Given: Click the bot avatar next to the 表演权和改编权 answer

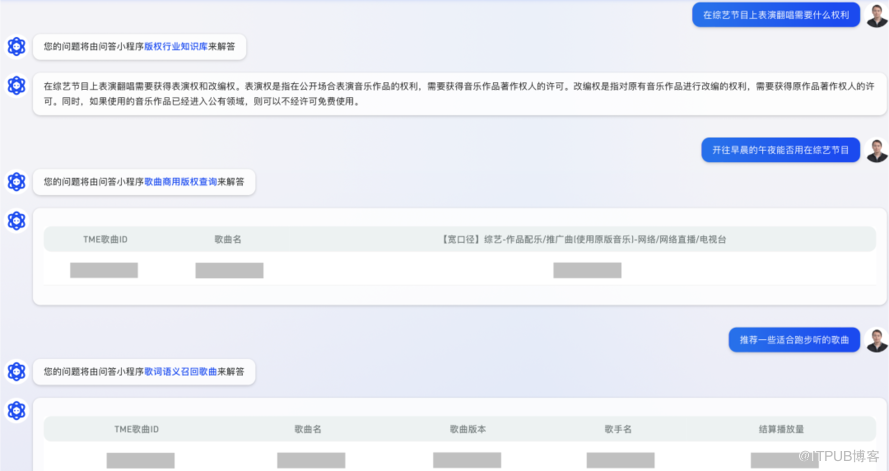Looking at the screenshot, I should [x=16, y=86].
